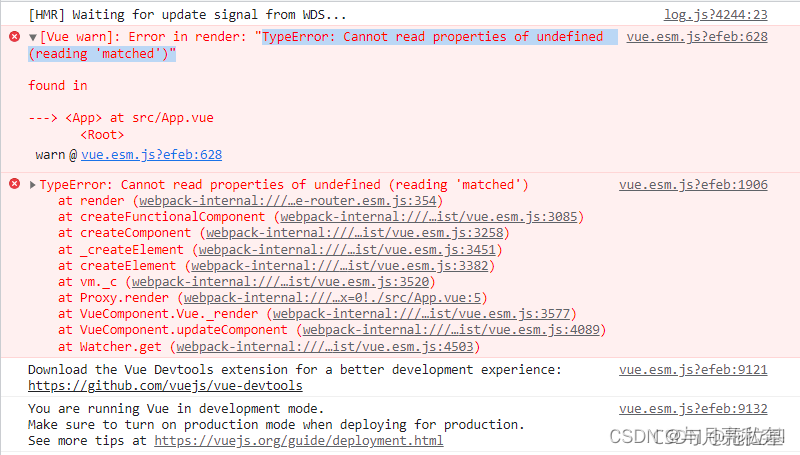This screenshot has height=455, width=800.
Task: Expand the TypeError stack trace entry
Action: coord(33,185)
